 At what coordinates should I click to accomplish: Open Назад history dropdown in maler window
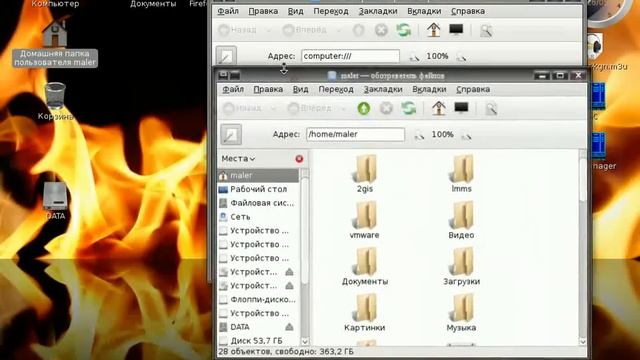point(273,109)
